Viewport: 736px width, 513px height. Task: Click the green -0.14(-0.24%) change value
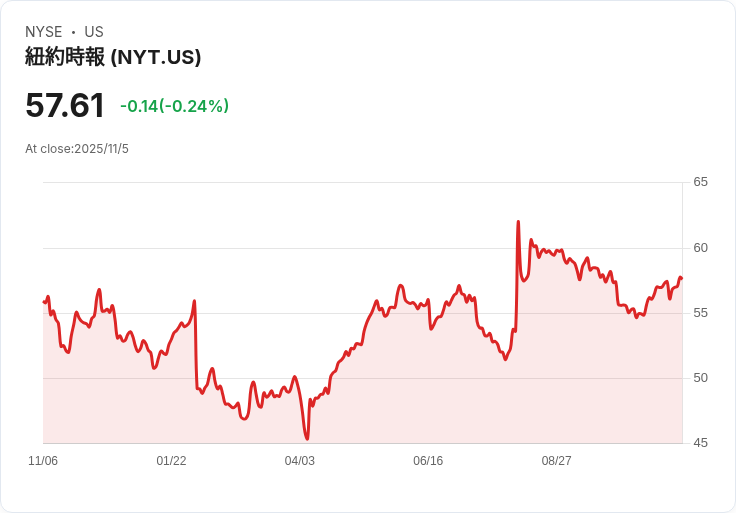pos(174,106)
